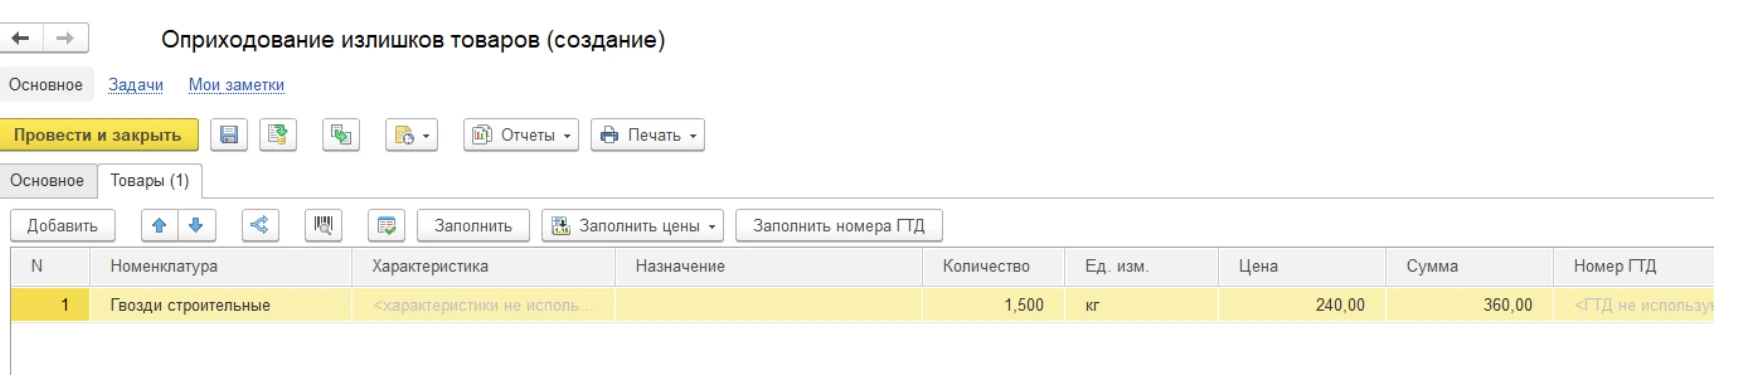Switch to the Основное tab
The image size is (1754, 392).
click(x=47, y=181)
